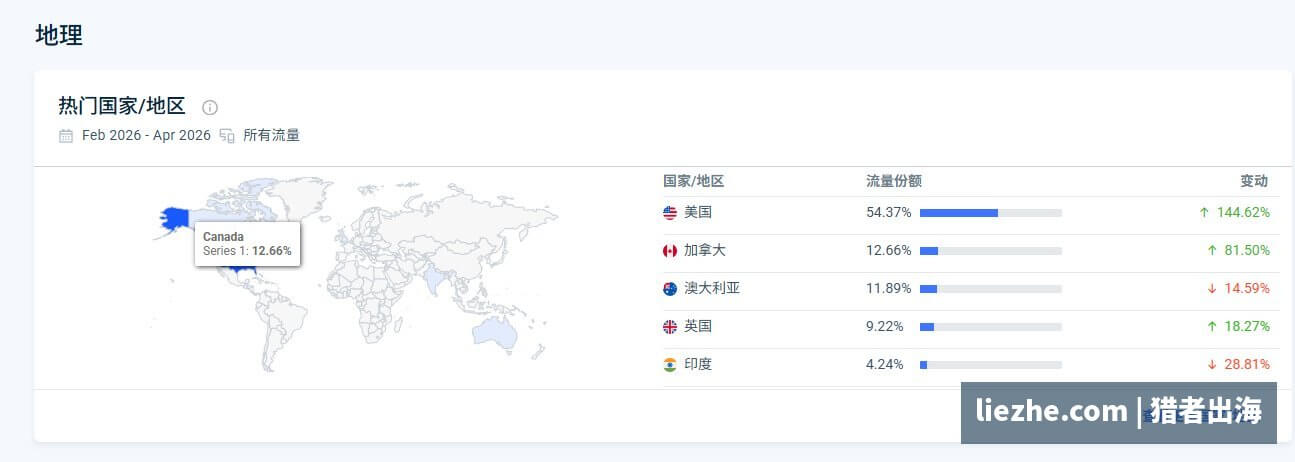Click the 14.59% change value
Image resolution: width=1295 pixels, height=462 pixels.
[x=1247, y=289]
